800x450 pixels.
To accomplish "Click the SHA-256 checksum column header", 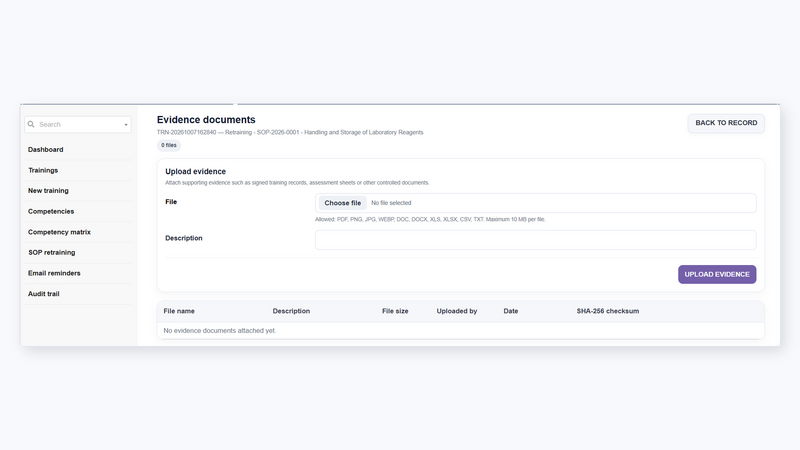I will tap(608, 311).
